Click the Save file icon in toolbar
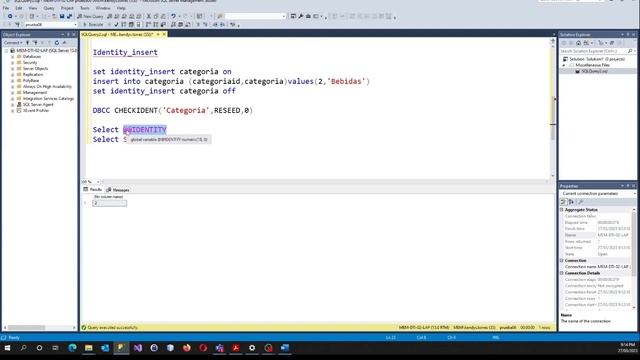Image resolution: width=640 pixels, height=360 pixels. 62,16
